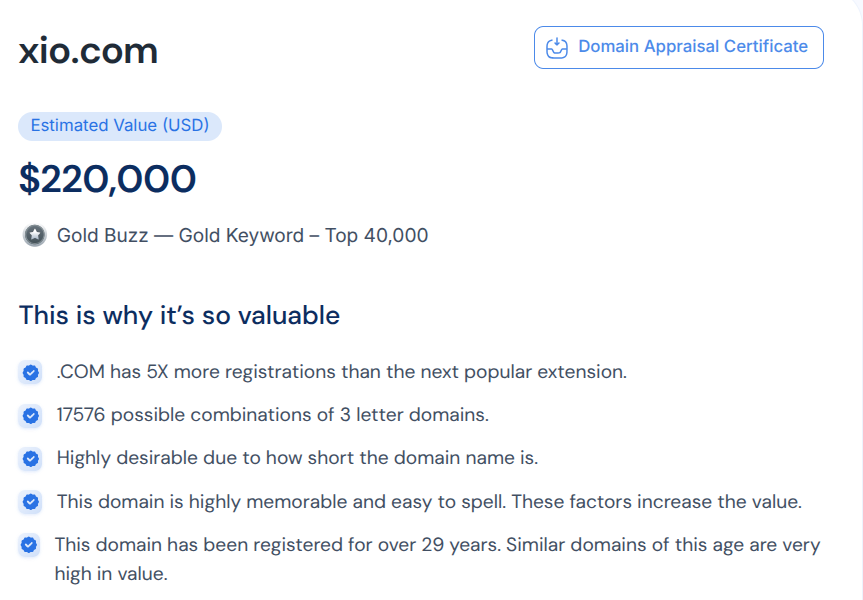The height and width of the screenshot is (600, 863).
Task: Click the Estimated Value (USD) badge
Action: click(x=120, y=126)
